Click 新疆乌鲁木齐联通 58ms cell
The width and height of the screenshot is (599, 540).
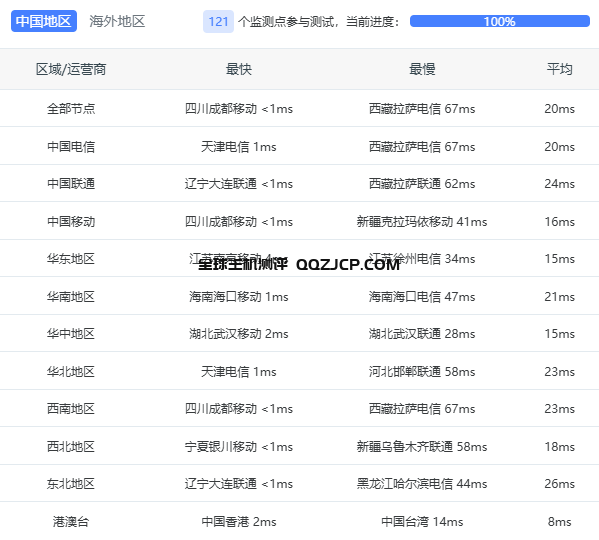(422, 446)
